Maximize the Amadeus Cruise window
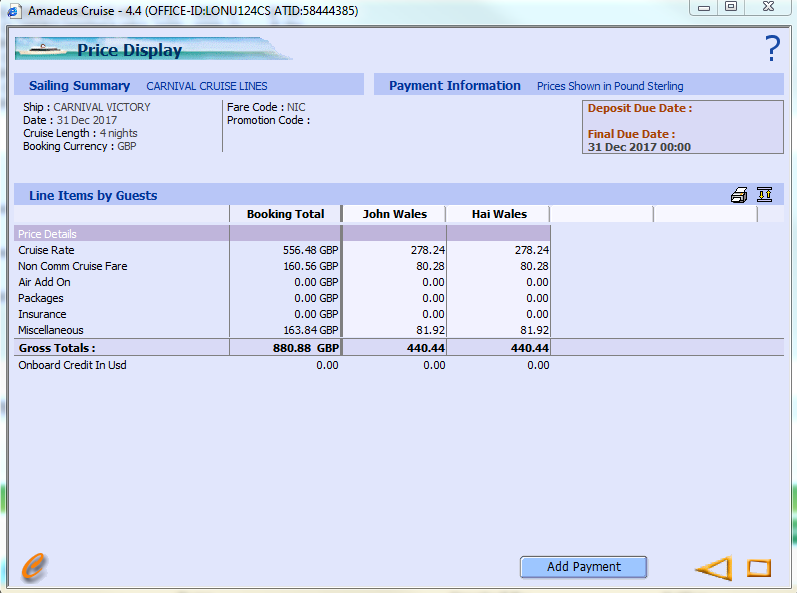 731,7
